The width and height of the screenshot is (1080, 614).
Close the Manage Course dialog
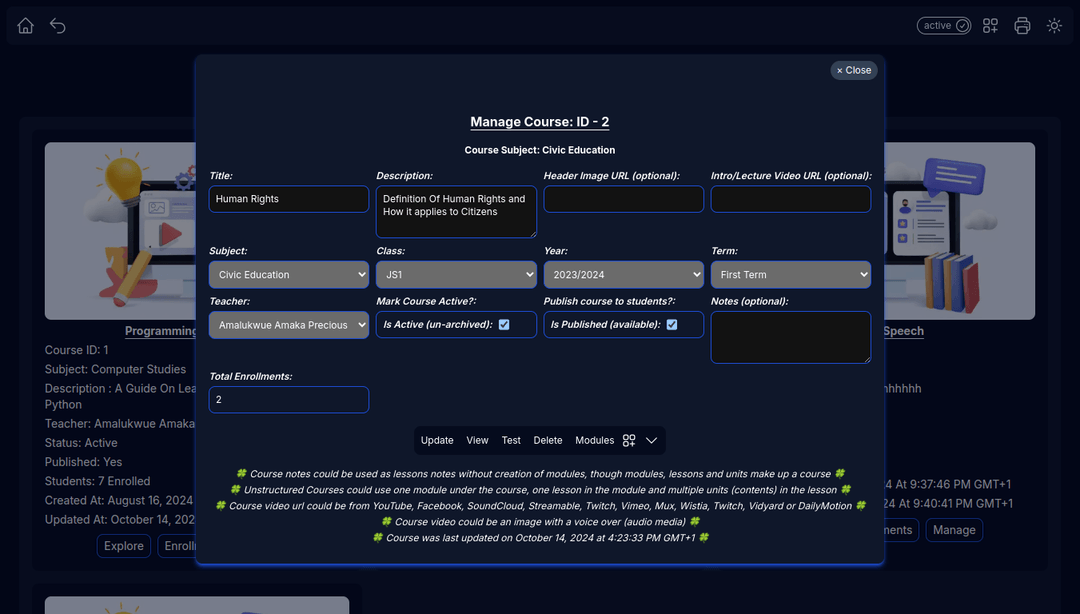tap(854, 70)
